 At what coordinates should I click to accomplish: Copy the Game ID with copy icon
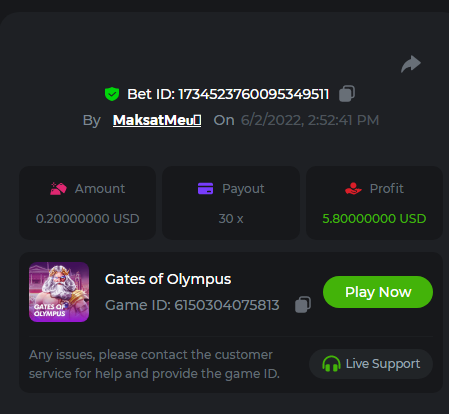(303, 304)
